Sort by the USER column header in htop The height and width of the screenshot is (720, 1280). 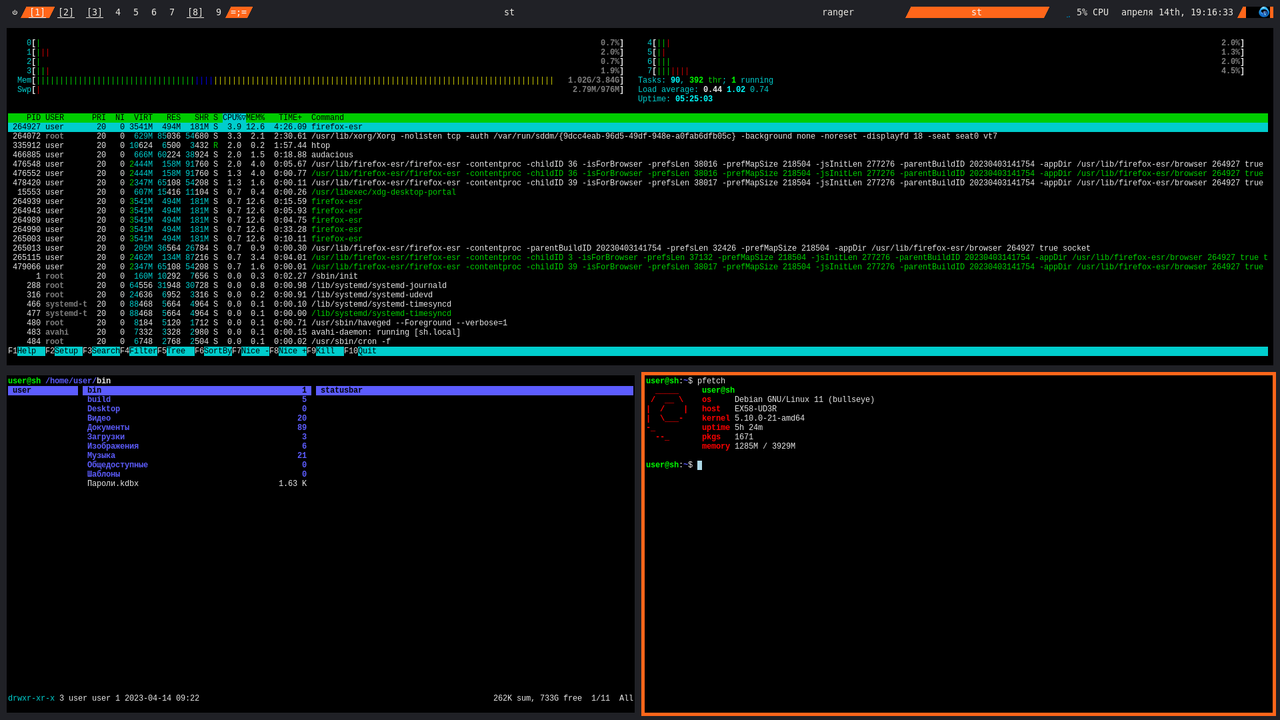coord(55,118)
